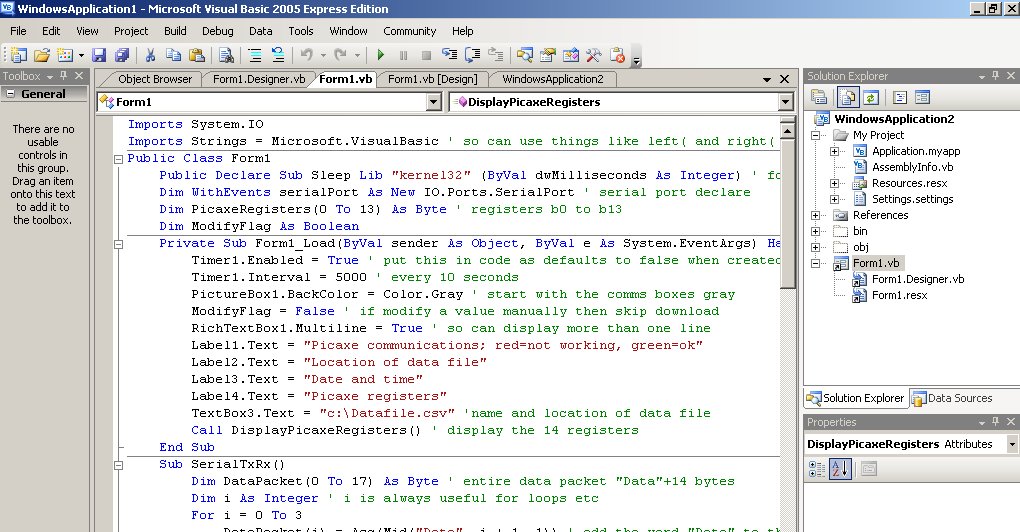Collapse the Form1_Load sub code region
This screenshot has height=532, width=1020.
point(118,244)
